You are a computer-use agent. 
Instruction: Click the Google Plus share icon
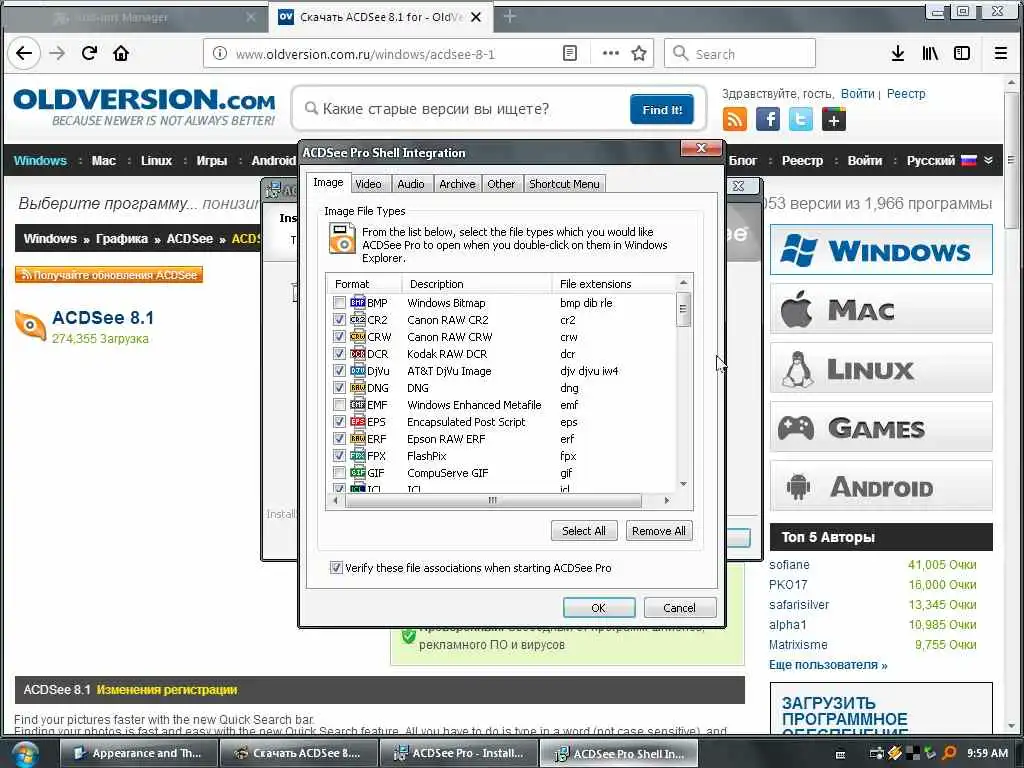click(x=834, y=120)
